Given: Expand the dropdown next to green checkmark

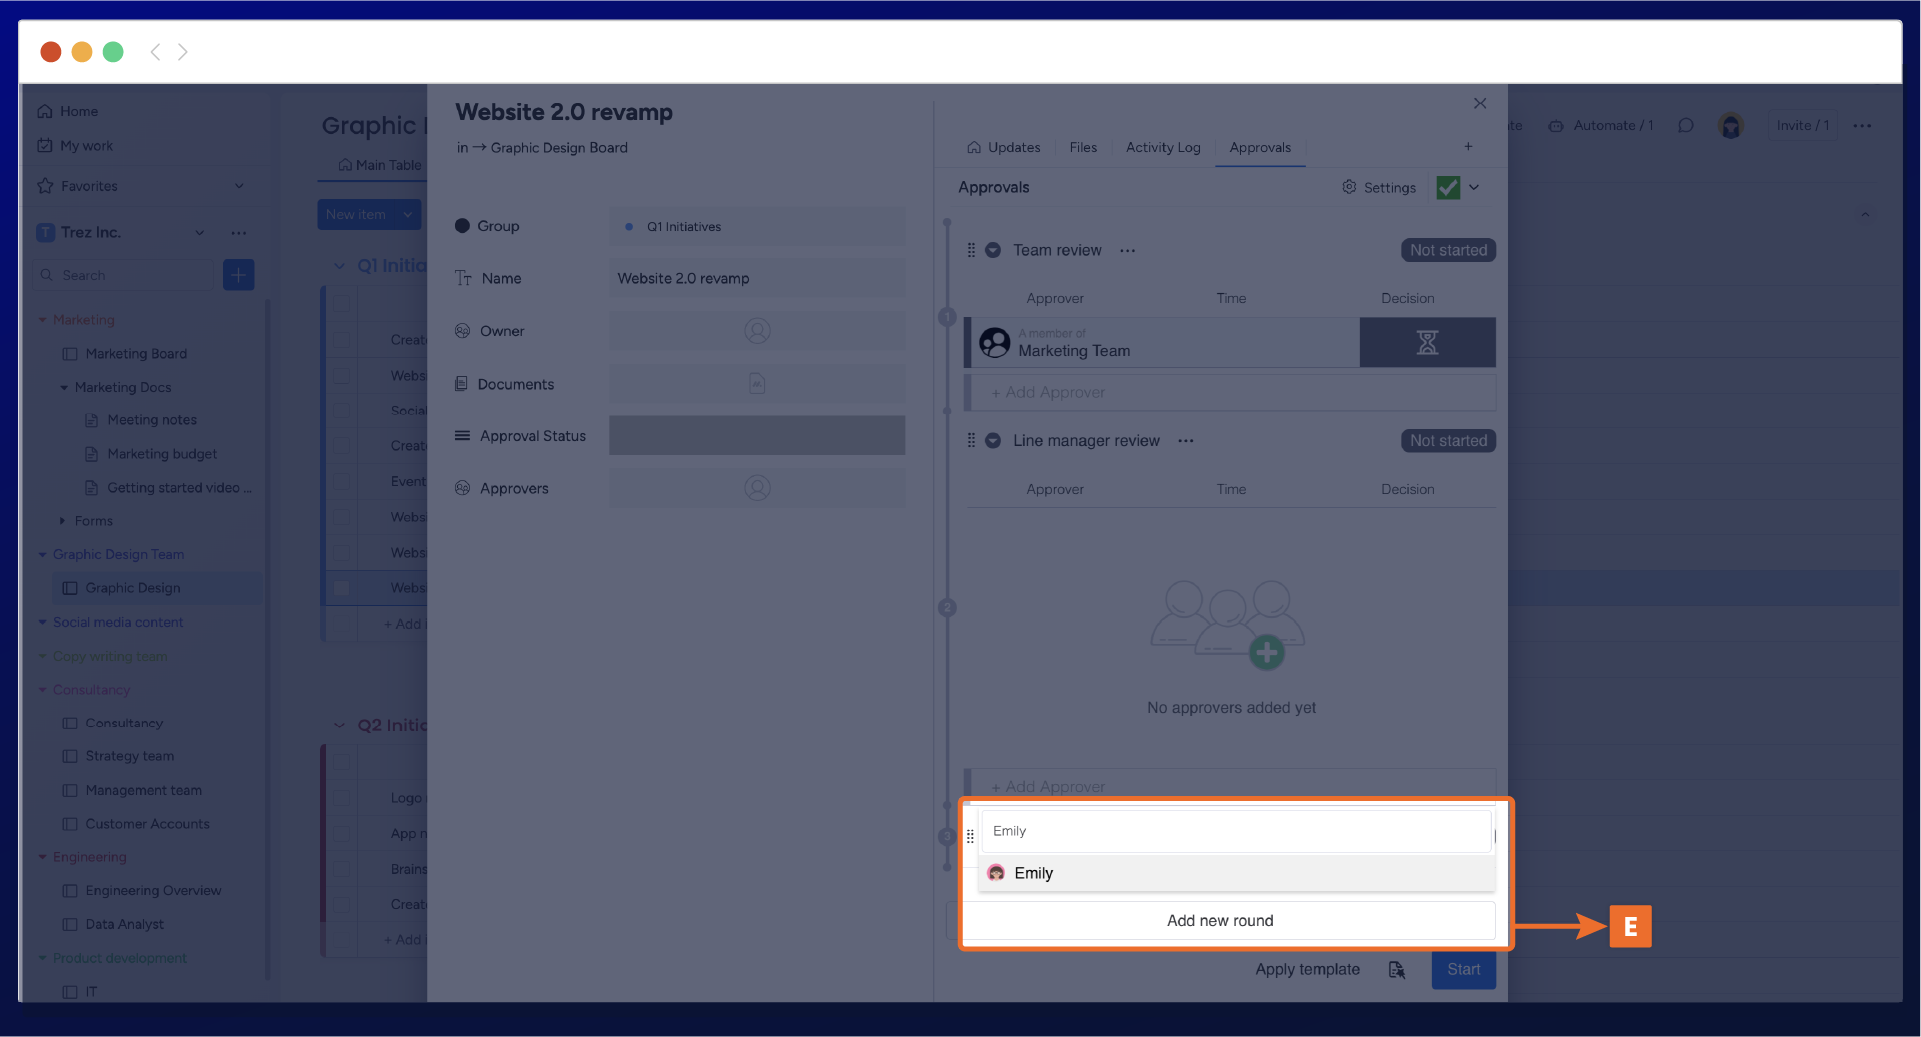Looking at the screenshot, I should [1474, 188].
